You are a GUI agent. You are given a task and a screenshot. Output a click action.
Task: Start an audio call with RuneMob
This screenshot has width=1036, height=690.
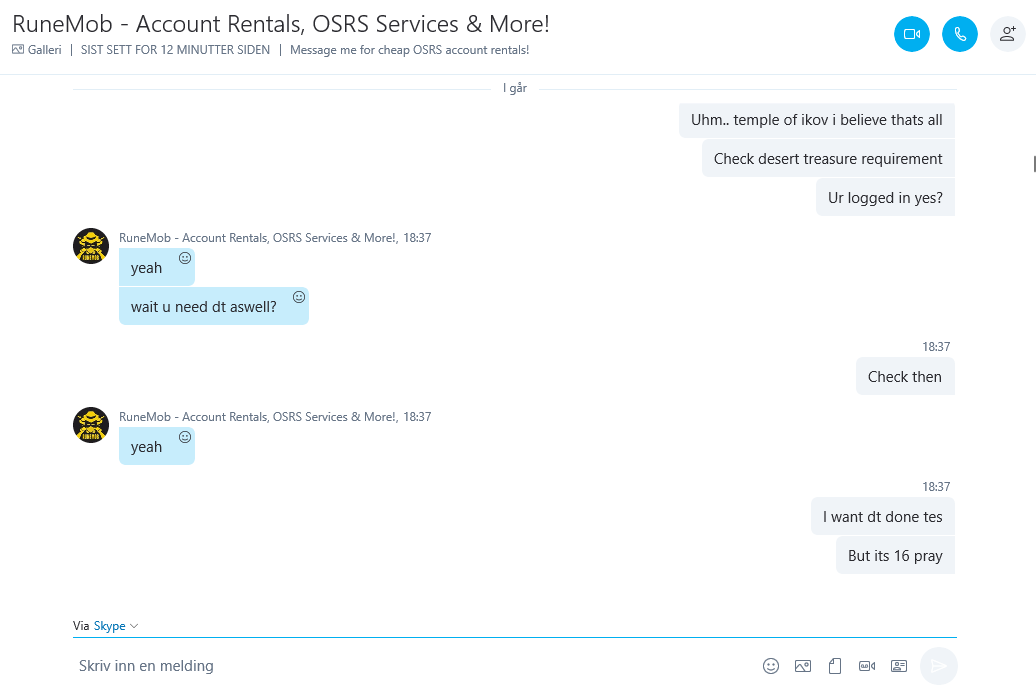(x=959, y=34)
